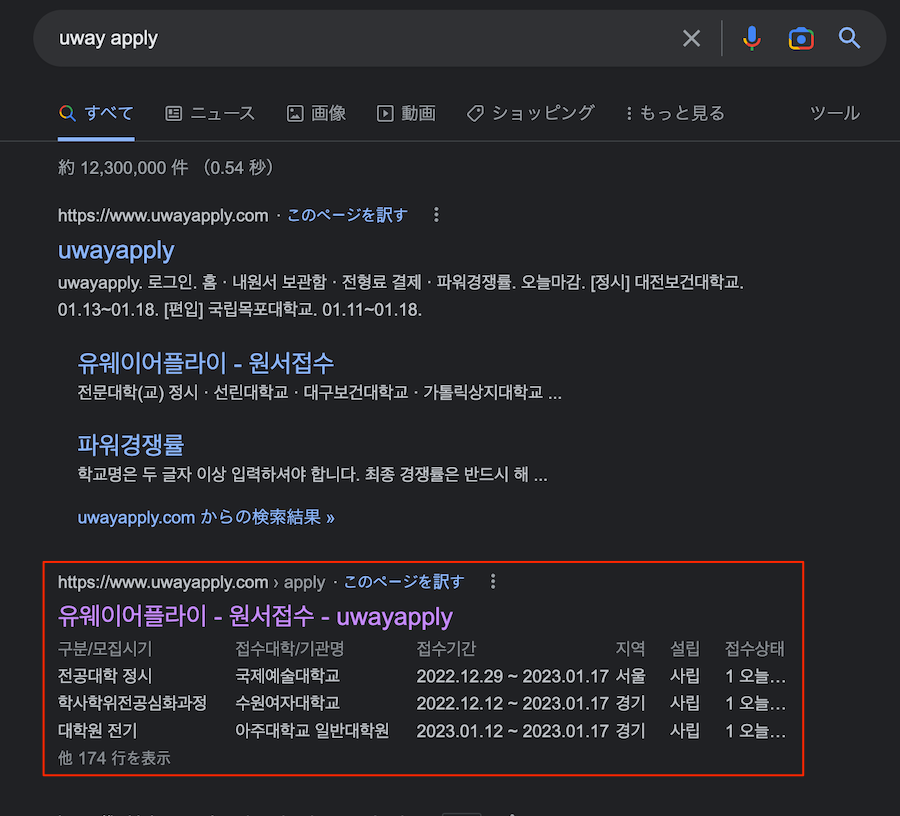Image resolution: width=900 pixels, height=816 pixels.
Task: Switch to the 画像 tab
Action: [x=316, y=113]
